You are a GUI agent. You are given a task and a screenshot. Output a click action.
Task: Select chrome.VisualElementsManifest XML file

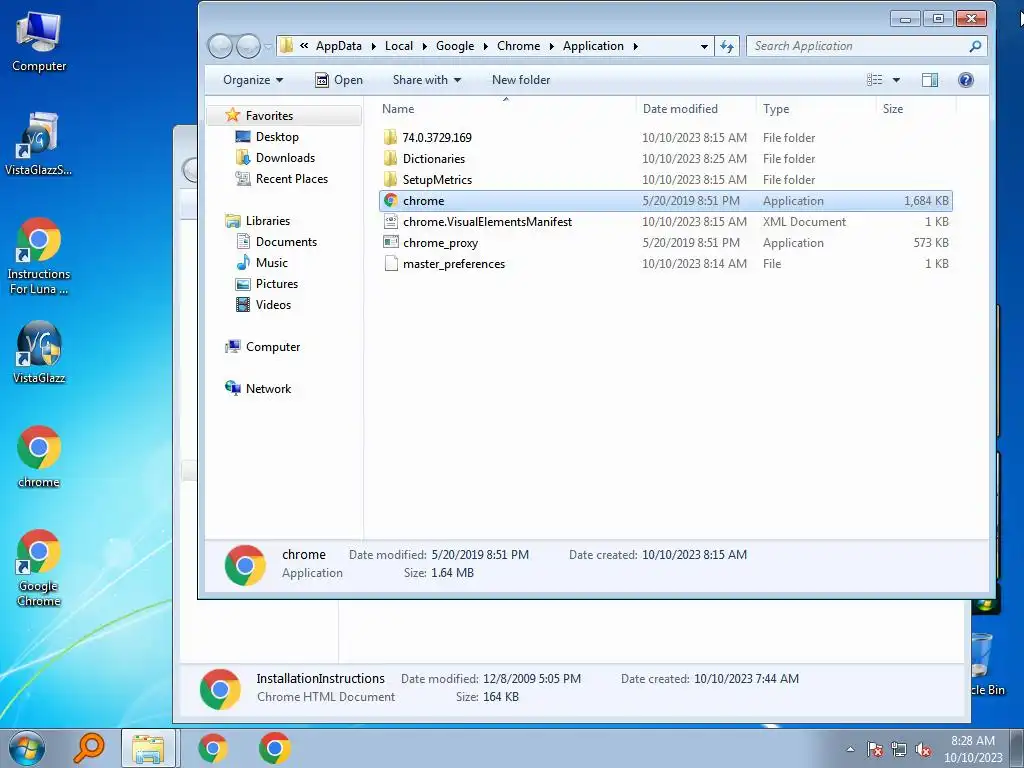[665, 221]
